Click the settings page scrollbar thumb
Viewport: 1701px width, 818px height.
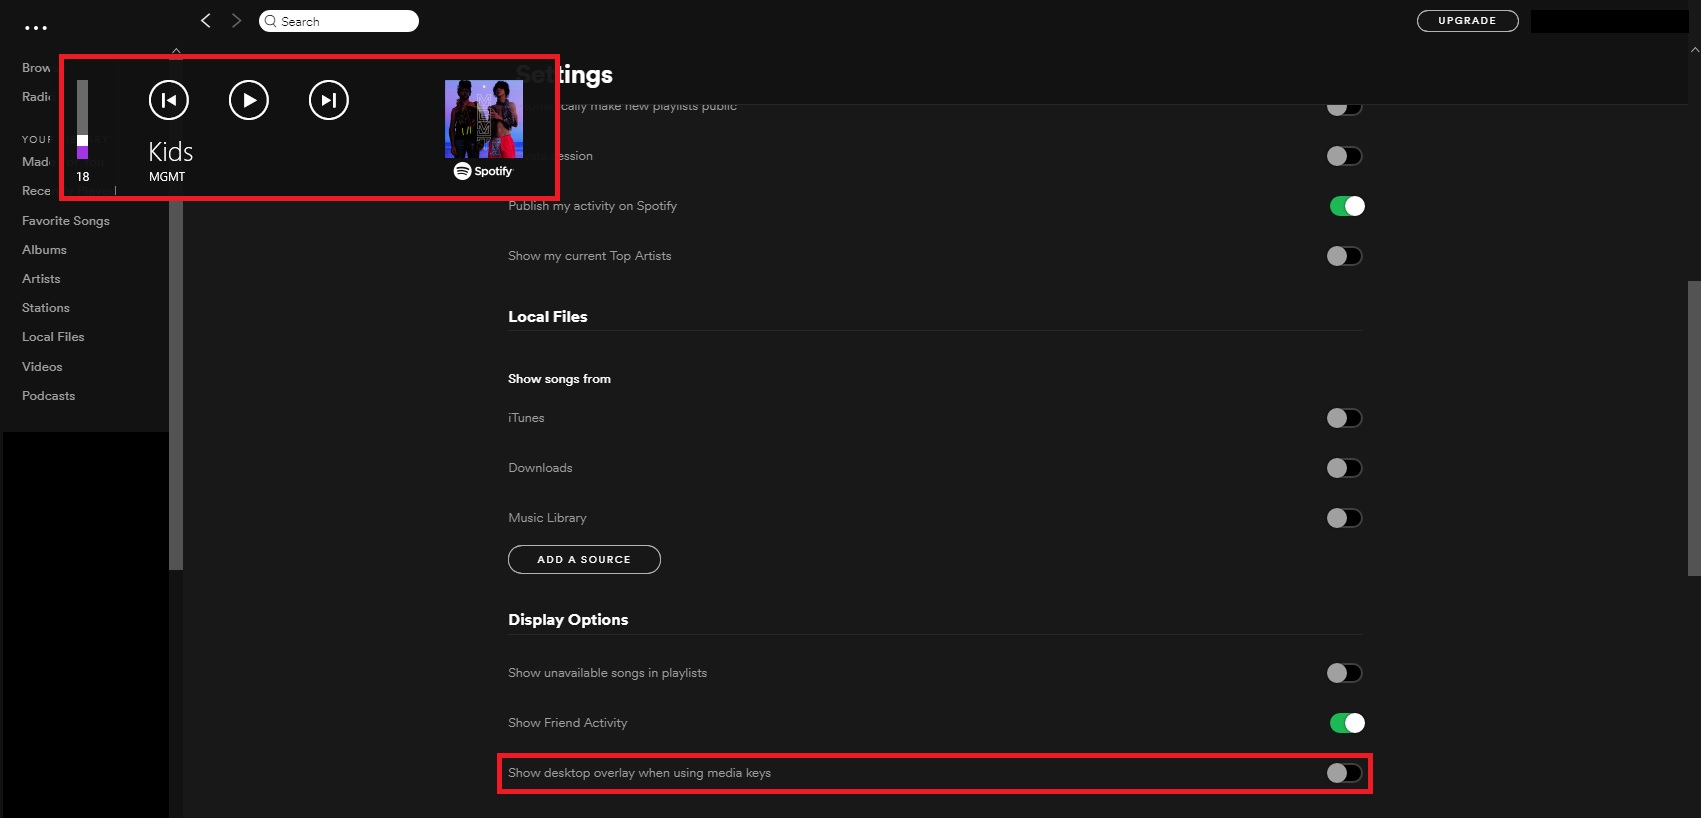coord(1694,428)
